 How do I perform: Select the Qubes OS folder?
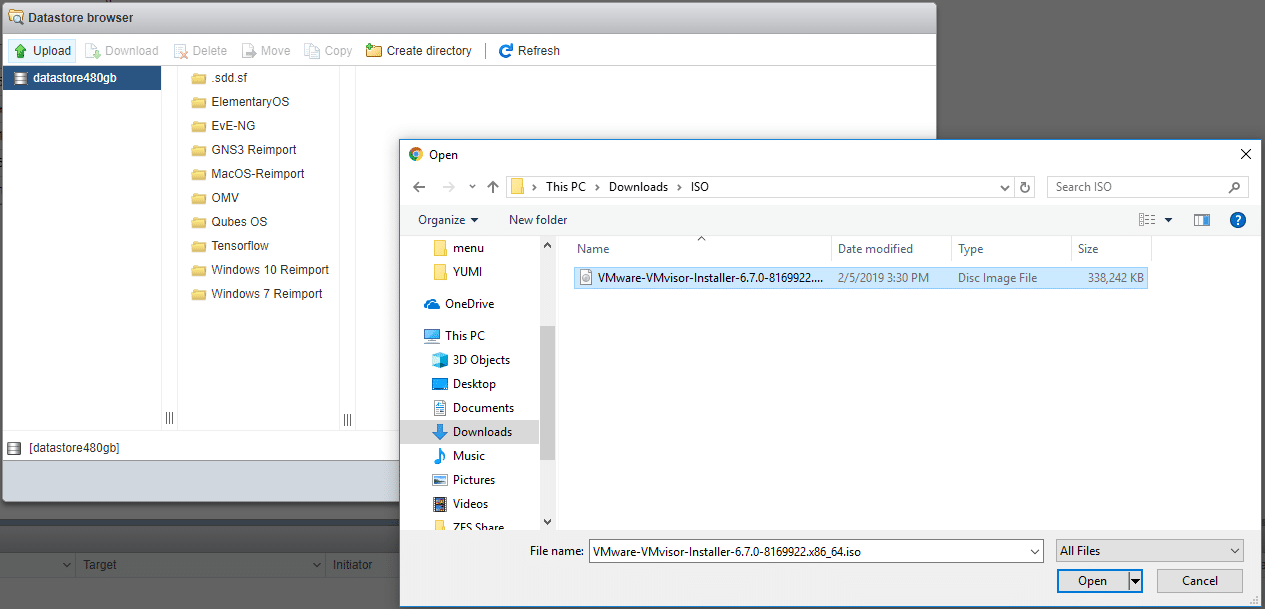(229, 222)
